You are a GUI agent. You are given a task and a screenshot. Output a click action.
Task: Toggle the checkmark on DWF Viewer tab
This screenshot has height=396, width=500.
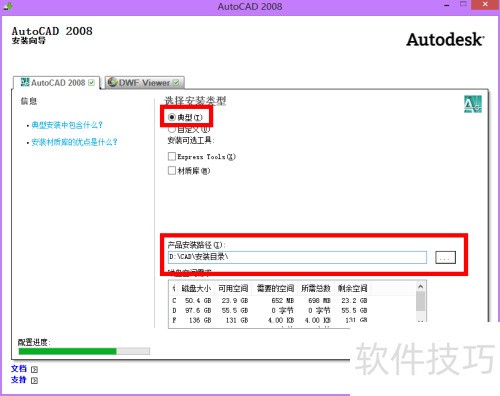[176, 82]
